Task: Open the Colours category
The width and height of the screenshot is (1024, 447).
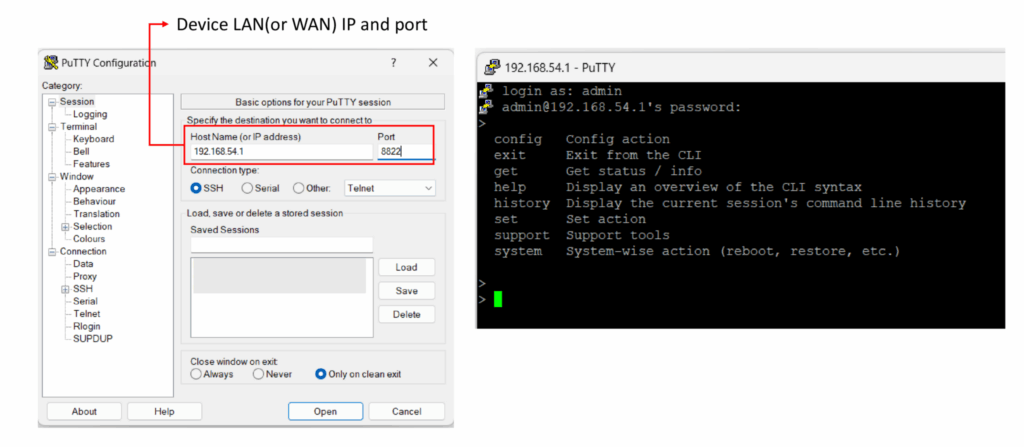Action: pos(89,239)
